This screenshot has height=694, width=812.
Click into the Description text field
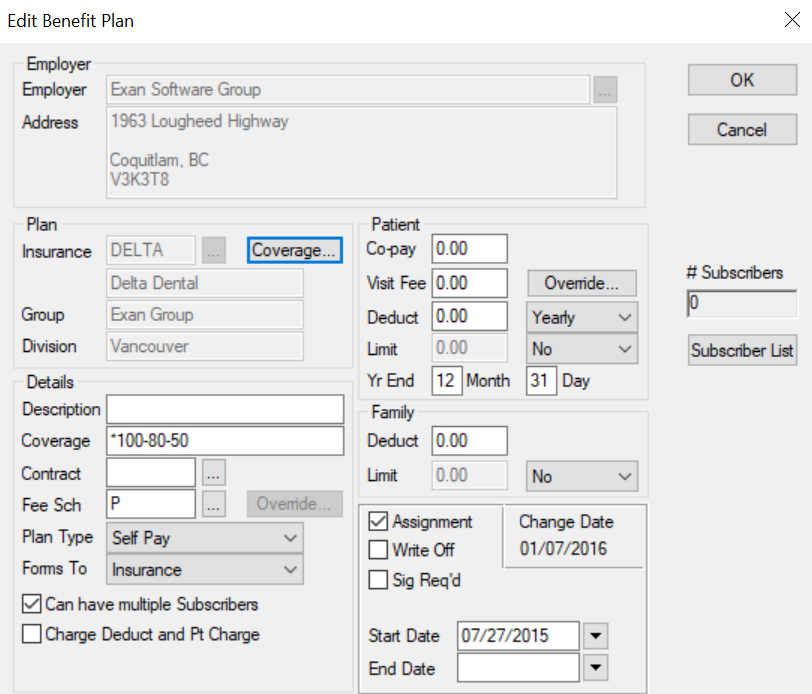225,410
